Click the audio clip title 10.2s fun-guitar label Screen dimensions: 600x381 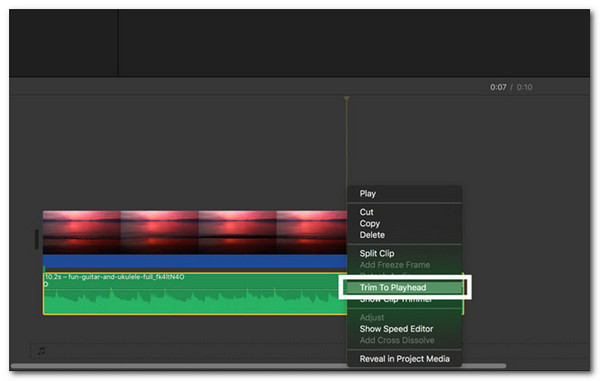(x=114, y=277)
